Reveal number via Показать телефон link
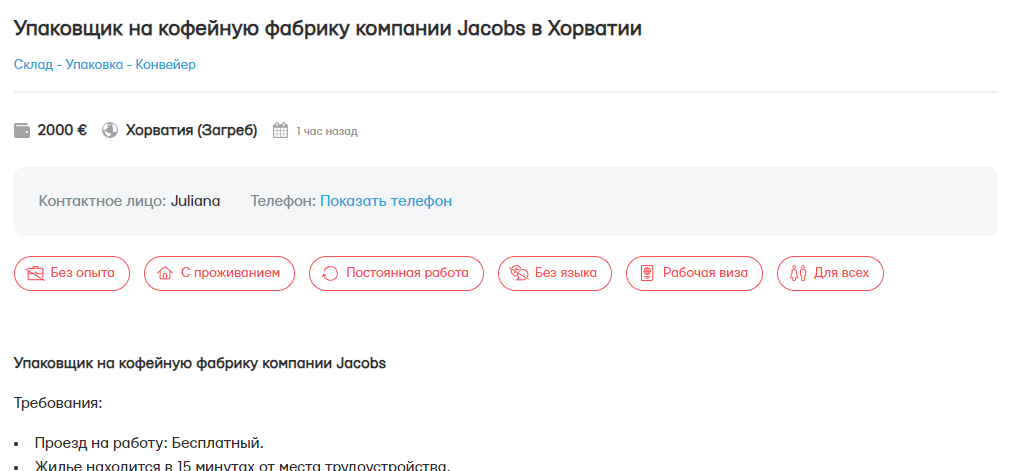 [386, 201]
